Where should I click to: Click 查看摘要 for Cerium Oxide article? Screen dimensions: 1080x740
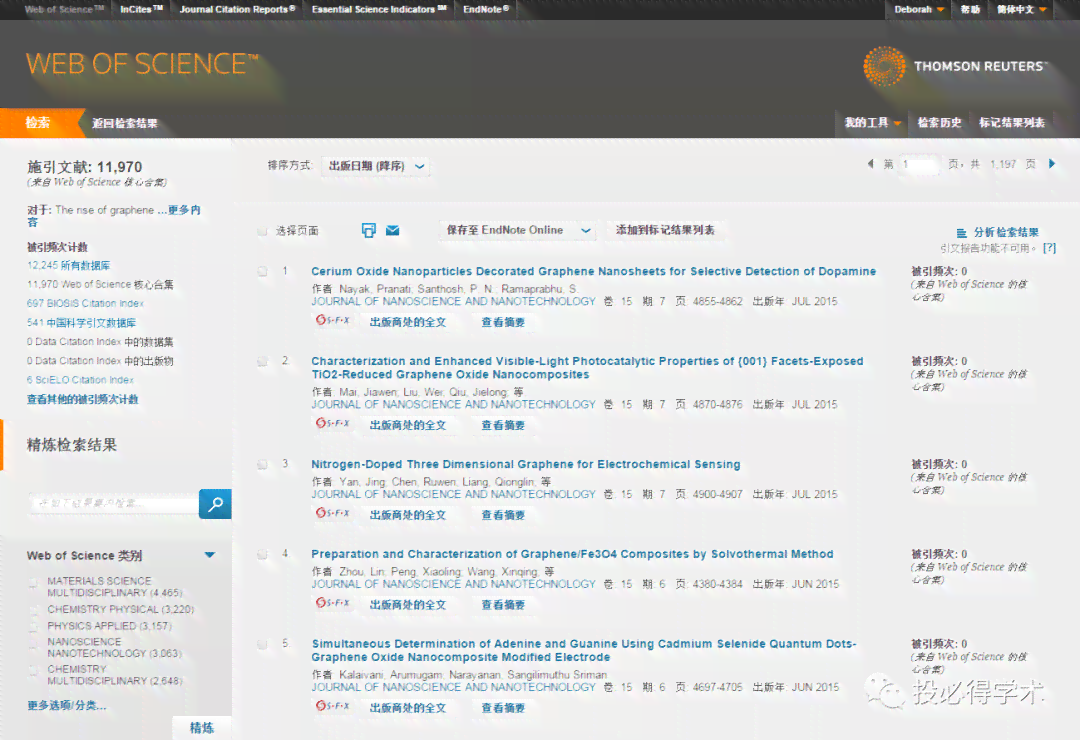coord(503,322)
